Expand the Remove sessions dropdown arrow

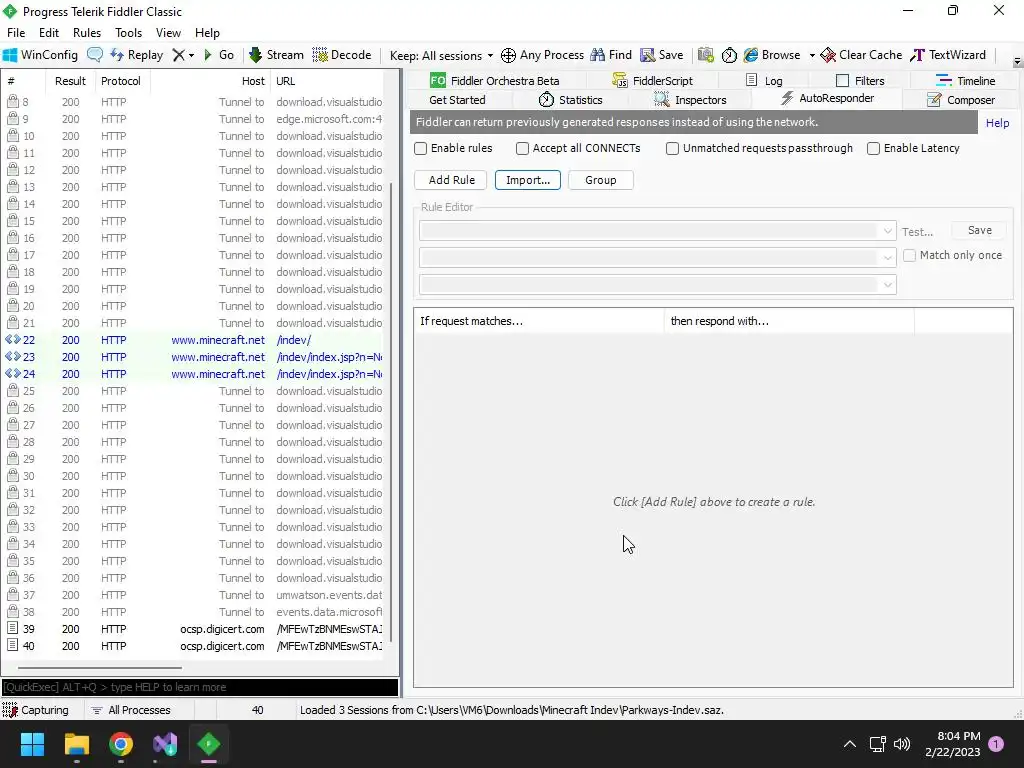(191, 56)
